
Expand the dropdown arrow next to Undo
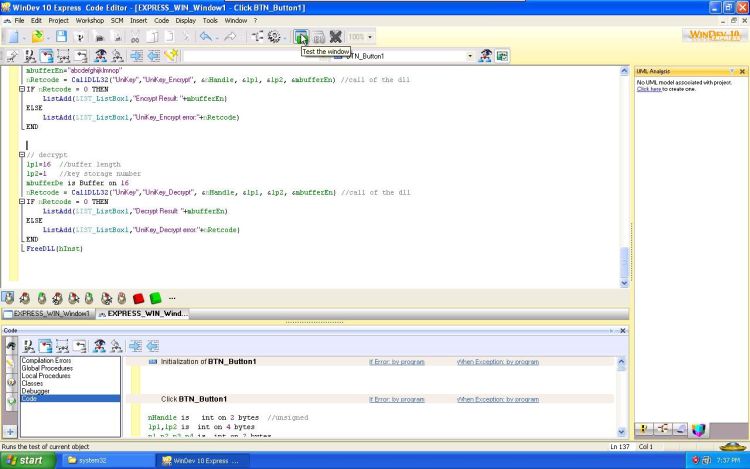coord(217,37)
